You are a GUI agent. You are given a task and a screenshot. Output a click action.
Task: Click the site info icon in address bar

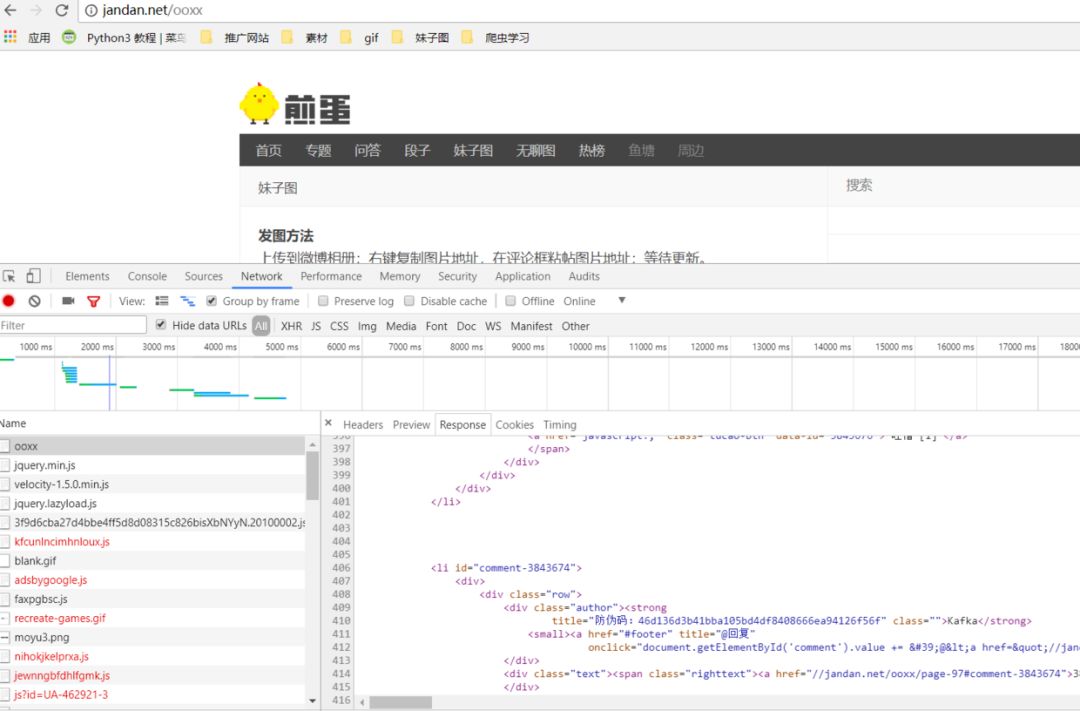[91, 10]
